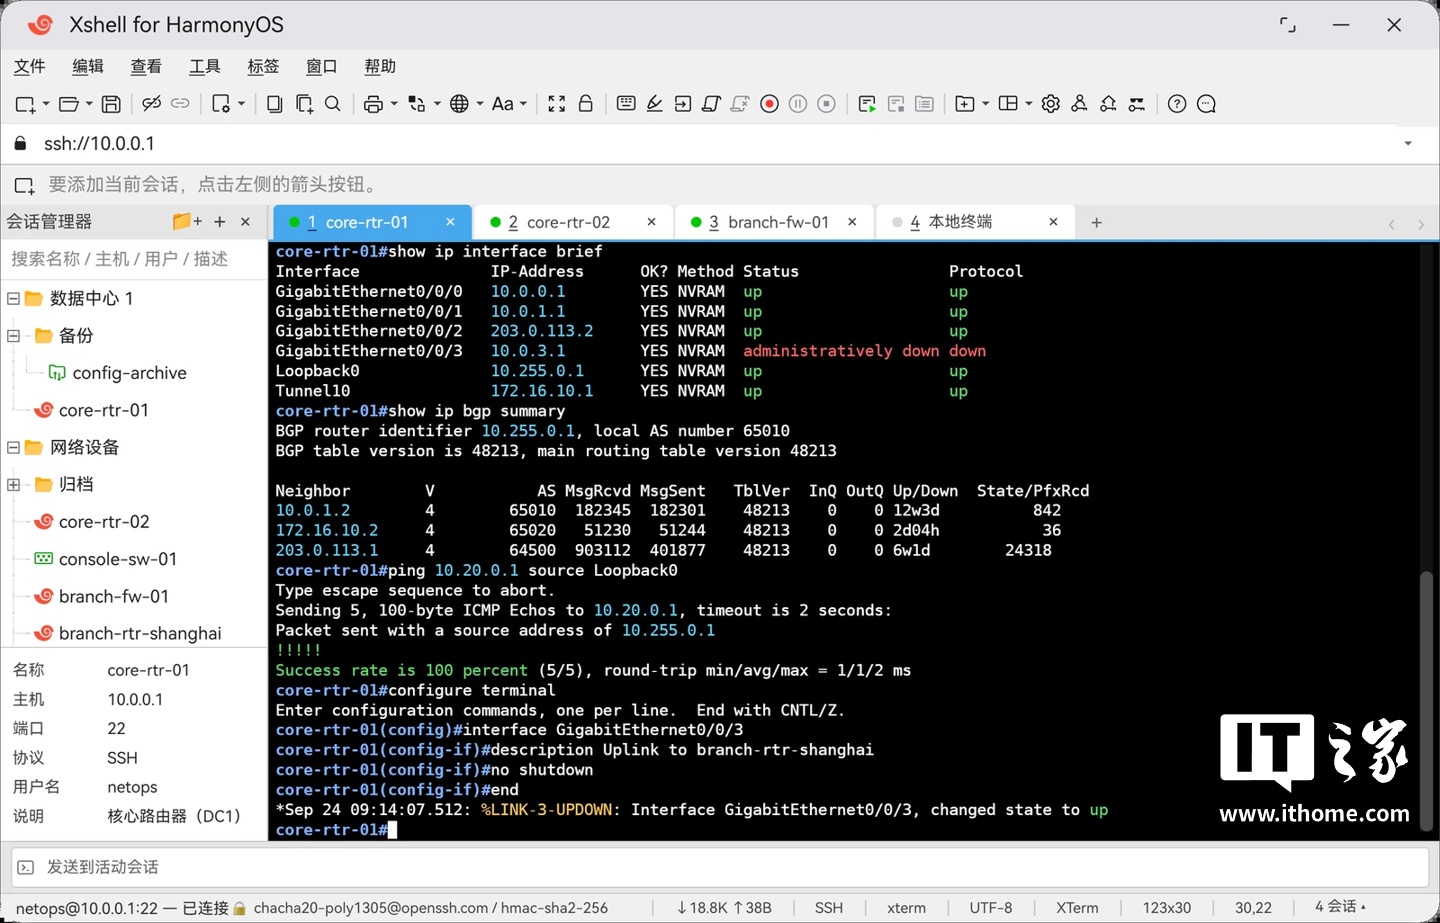Switch to the core-rtr-02 tab

pos(574,222)
